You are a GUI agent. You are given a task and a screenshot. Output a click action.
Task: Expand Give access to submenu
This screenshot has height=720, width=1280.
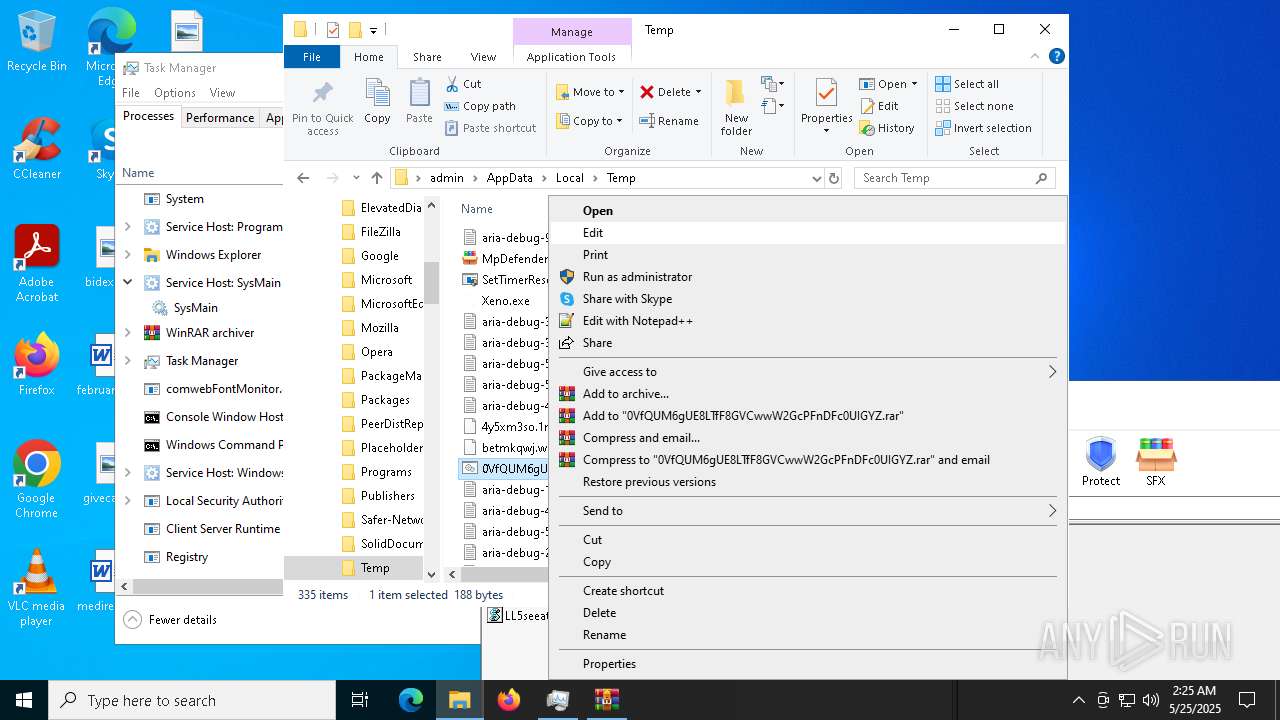coord(809,372)
